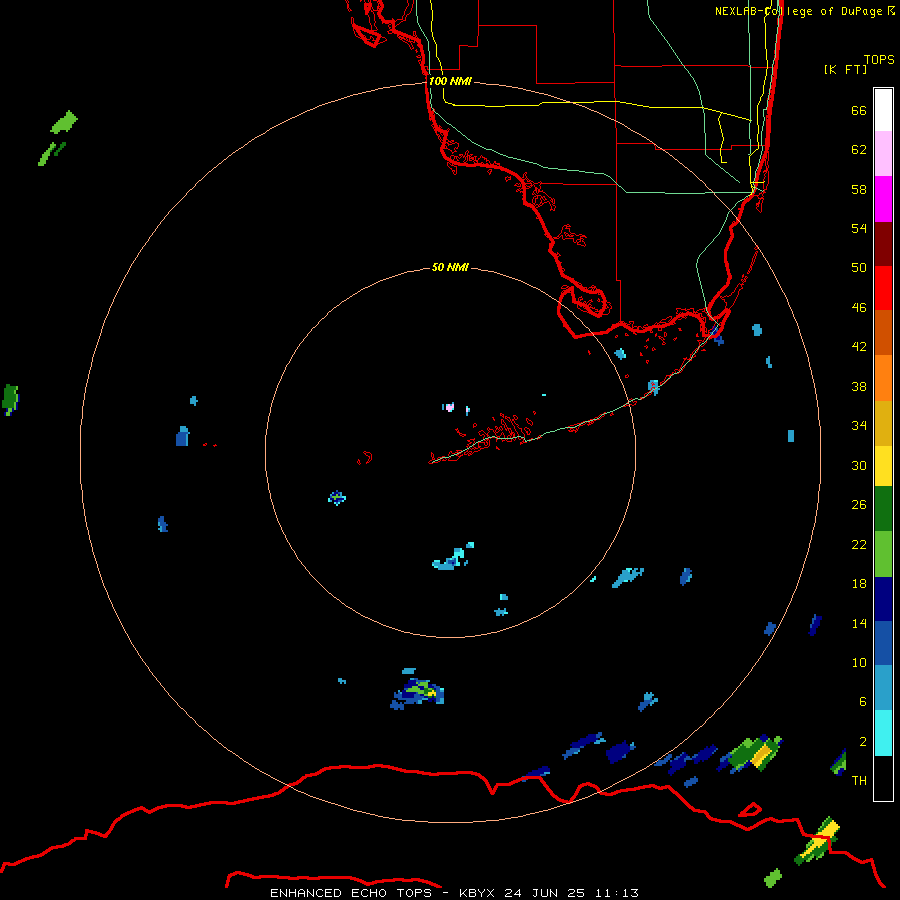Click the TOPS legend title
900x900 pixels.
tap(879, 60)
